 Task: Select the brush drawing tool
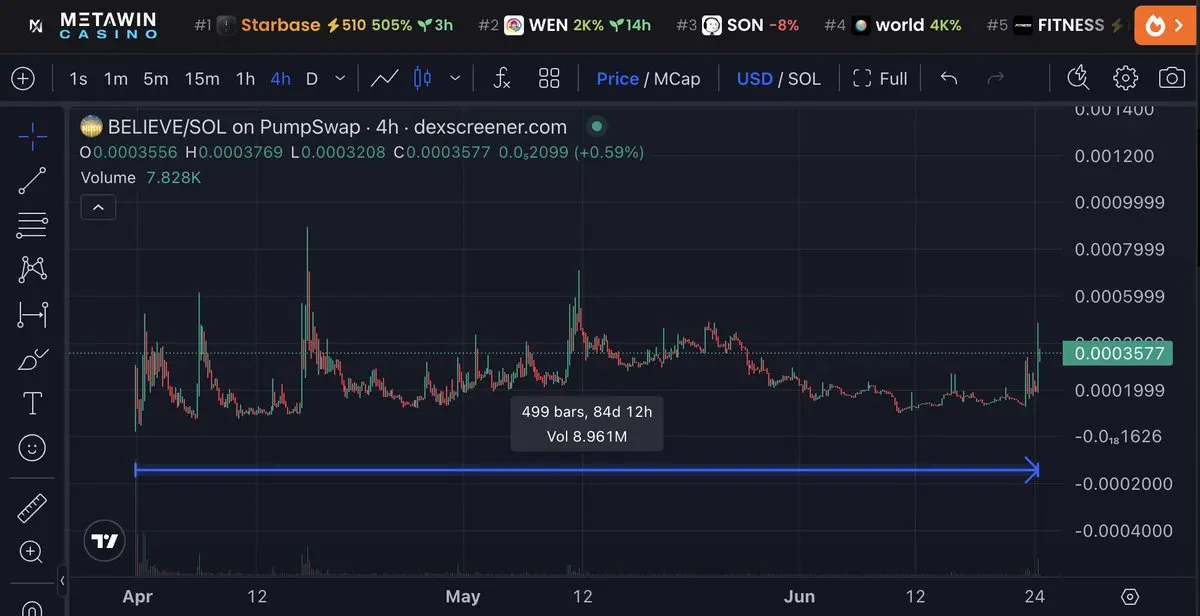(32, 359)
